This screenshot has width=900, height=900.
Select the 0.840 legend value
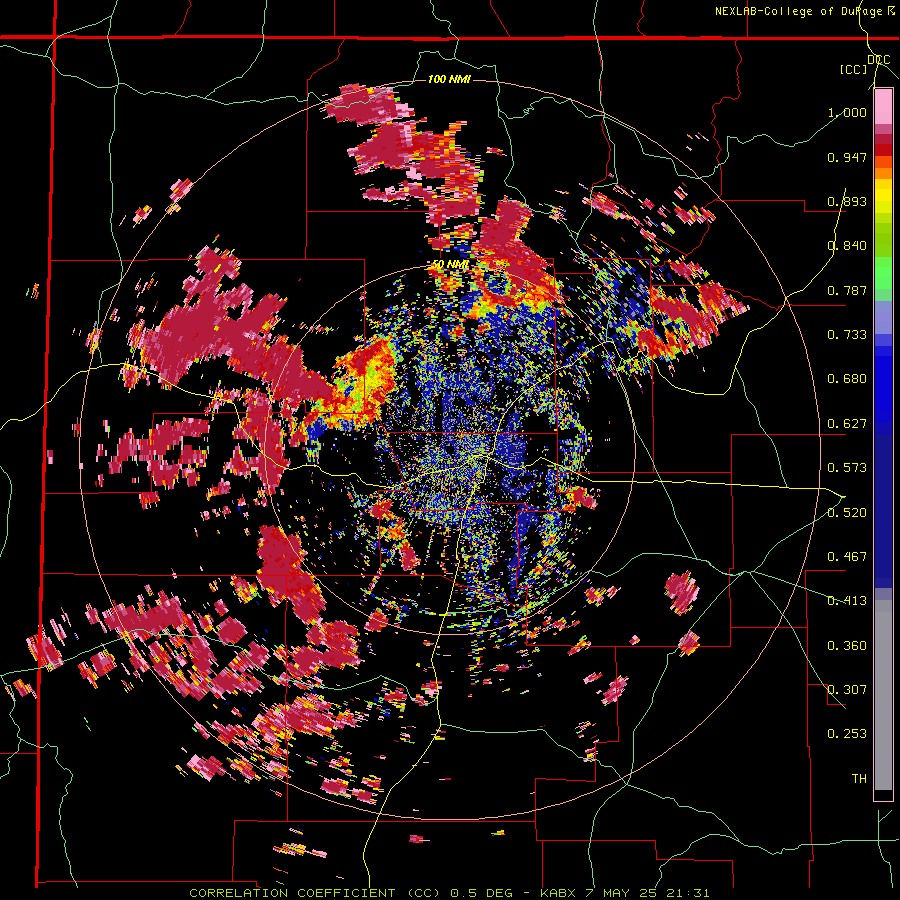[847, 246]
